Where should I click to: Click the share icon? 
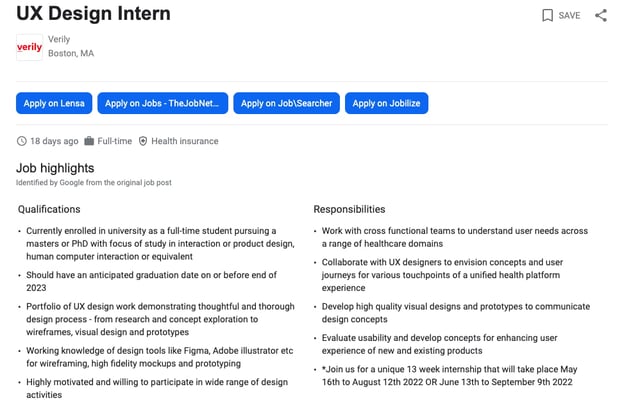pos(601,15)
